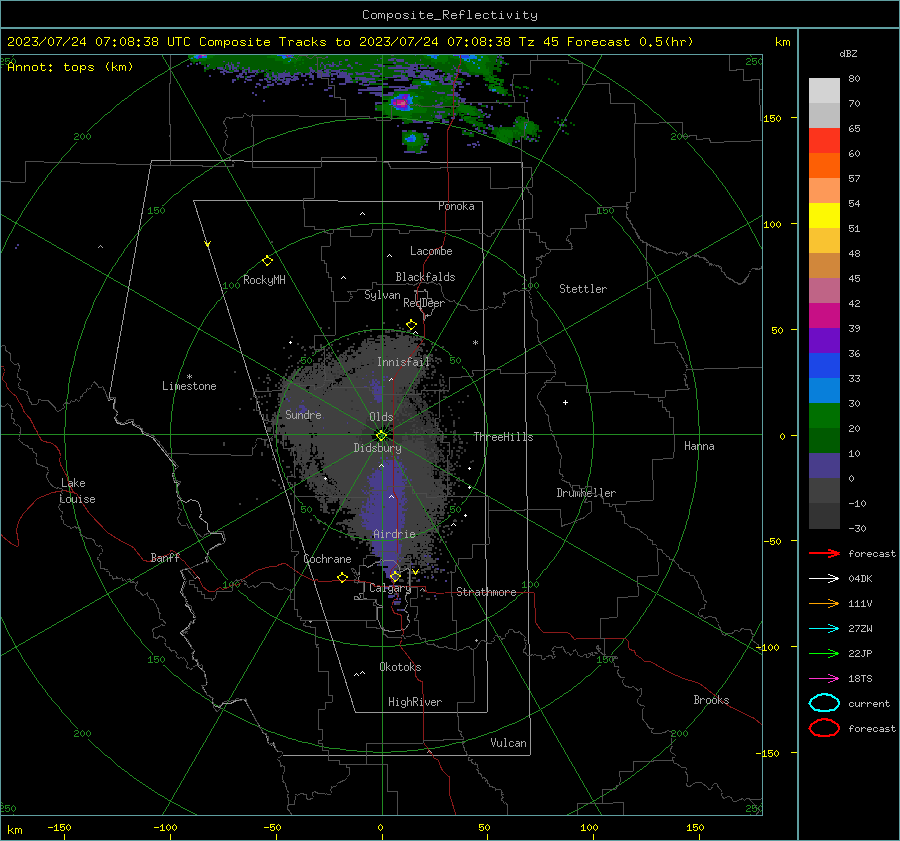Click the RedDeer city label
Image resolution: width=900 pixels, height=841 pixels.
(424, 303)
